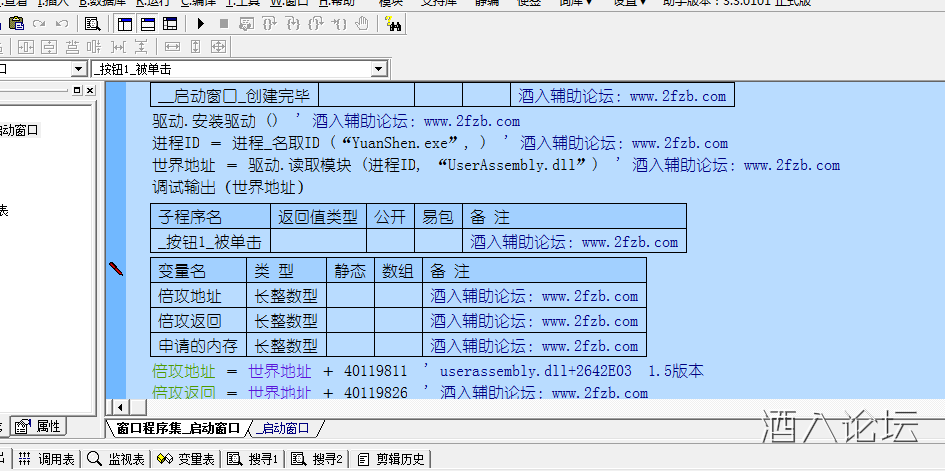945x471 pixels.
Task: Click the print preview magnifier icon
Action: coord(92,23)
